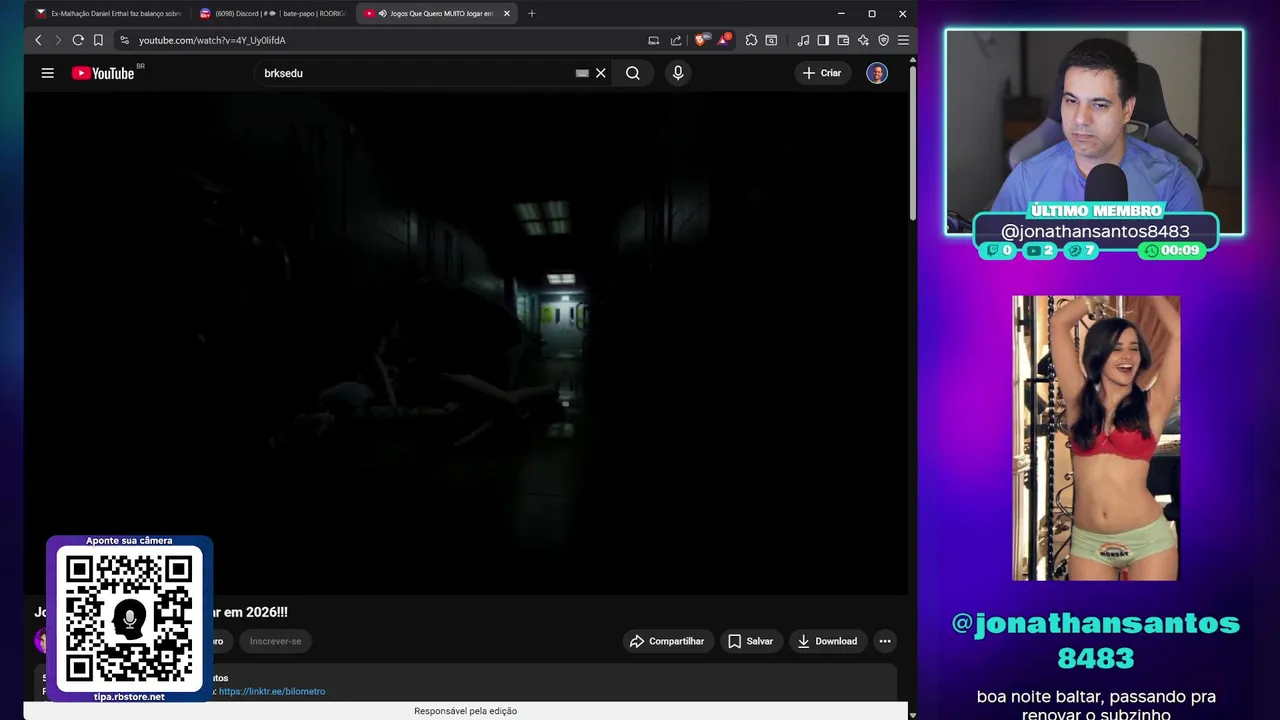Select the Jogos Que Quero MUITO Jogar tab
Viewport: 1280px width, 720px height.
436,14
